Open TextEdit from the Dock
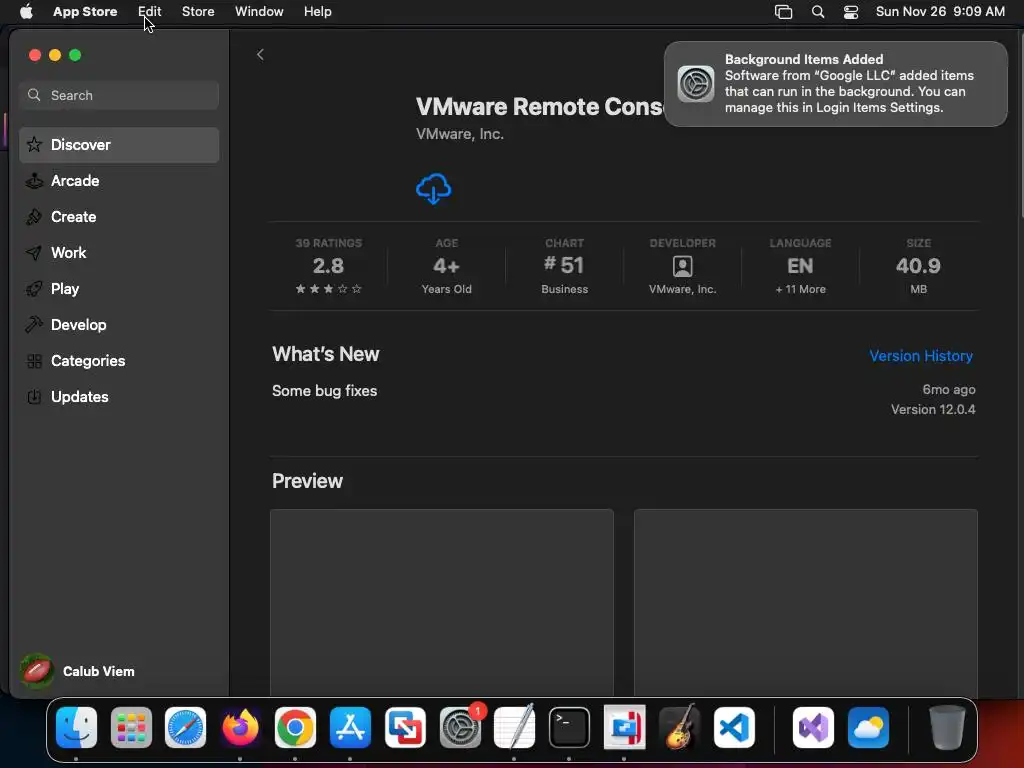Viewport: 1024px width, 768px height. coord(515,728)
